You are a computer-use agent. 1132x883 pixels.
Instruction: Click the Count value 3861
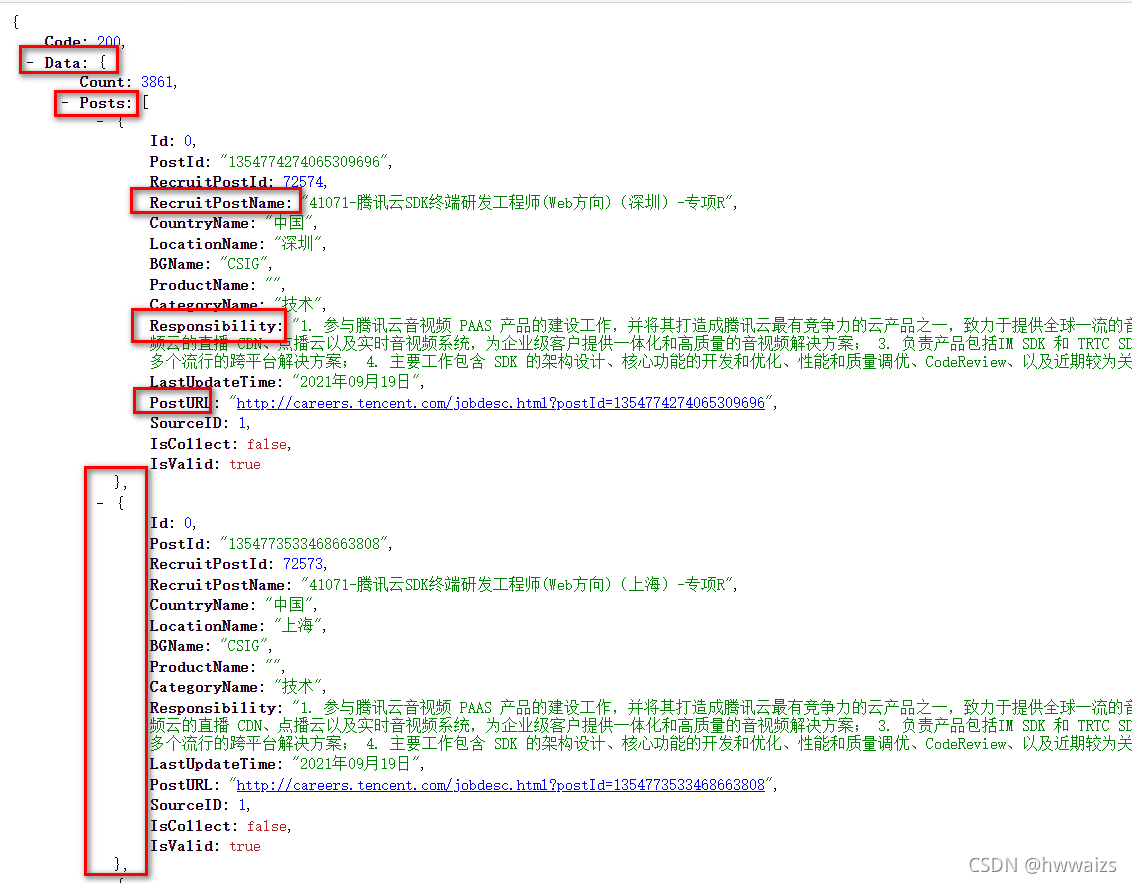click(157, 82)
